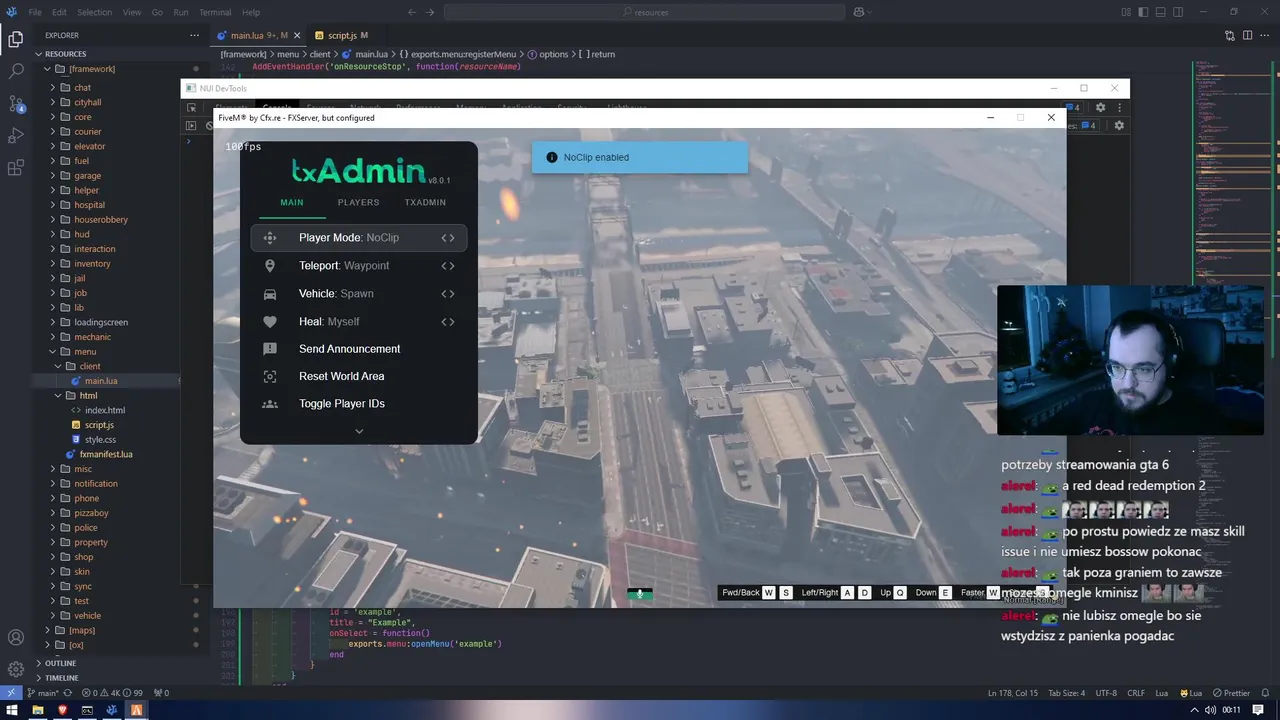The height and width of the screenshot is (720, 1280).
Task: Open fxmanifest.lua in the file tree
Action: tap(106, 454)
